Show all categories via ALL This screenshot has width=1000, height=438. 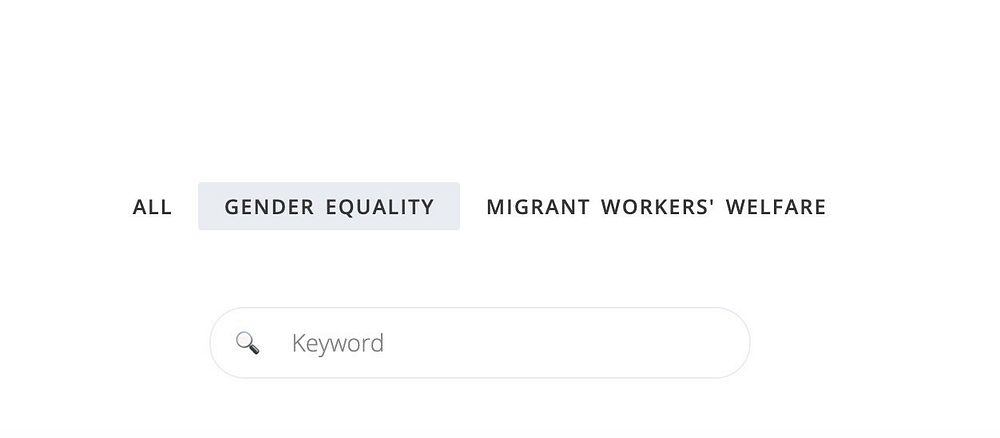pyautogui.click(x=152, y=207)
